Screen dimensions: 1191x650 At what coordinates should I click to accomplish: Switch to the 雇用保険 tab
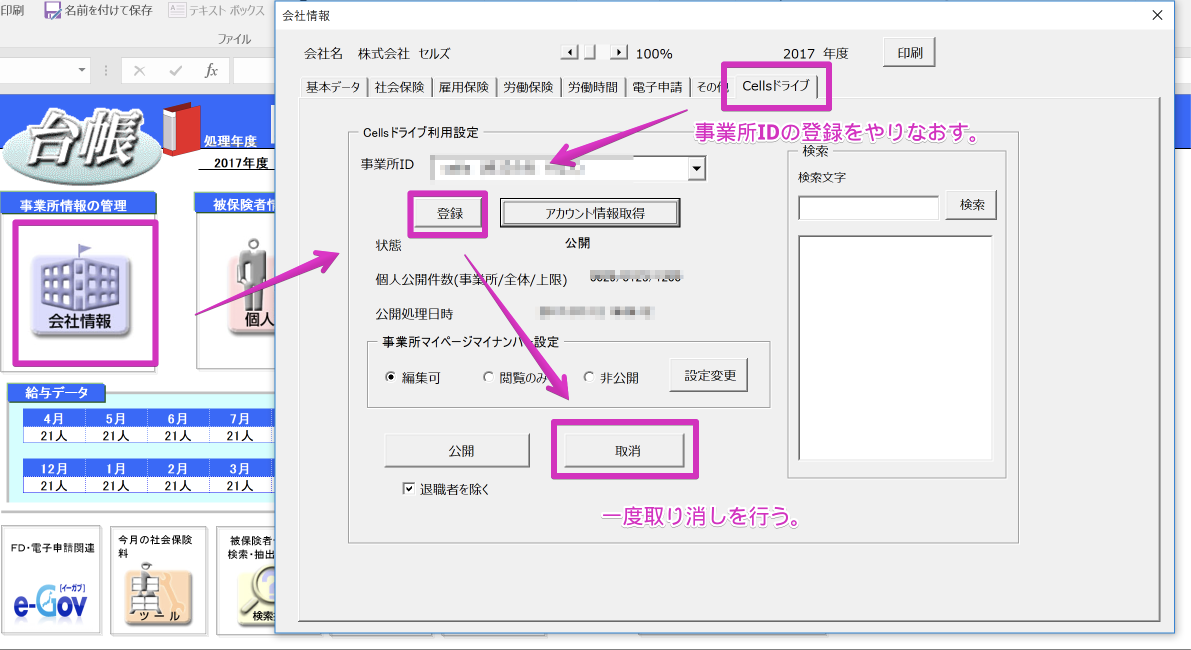click(x=463, y=87)
